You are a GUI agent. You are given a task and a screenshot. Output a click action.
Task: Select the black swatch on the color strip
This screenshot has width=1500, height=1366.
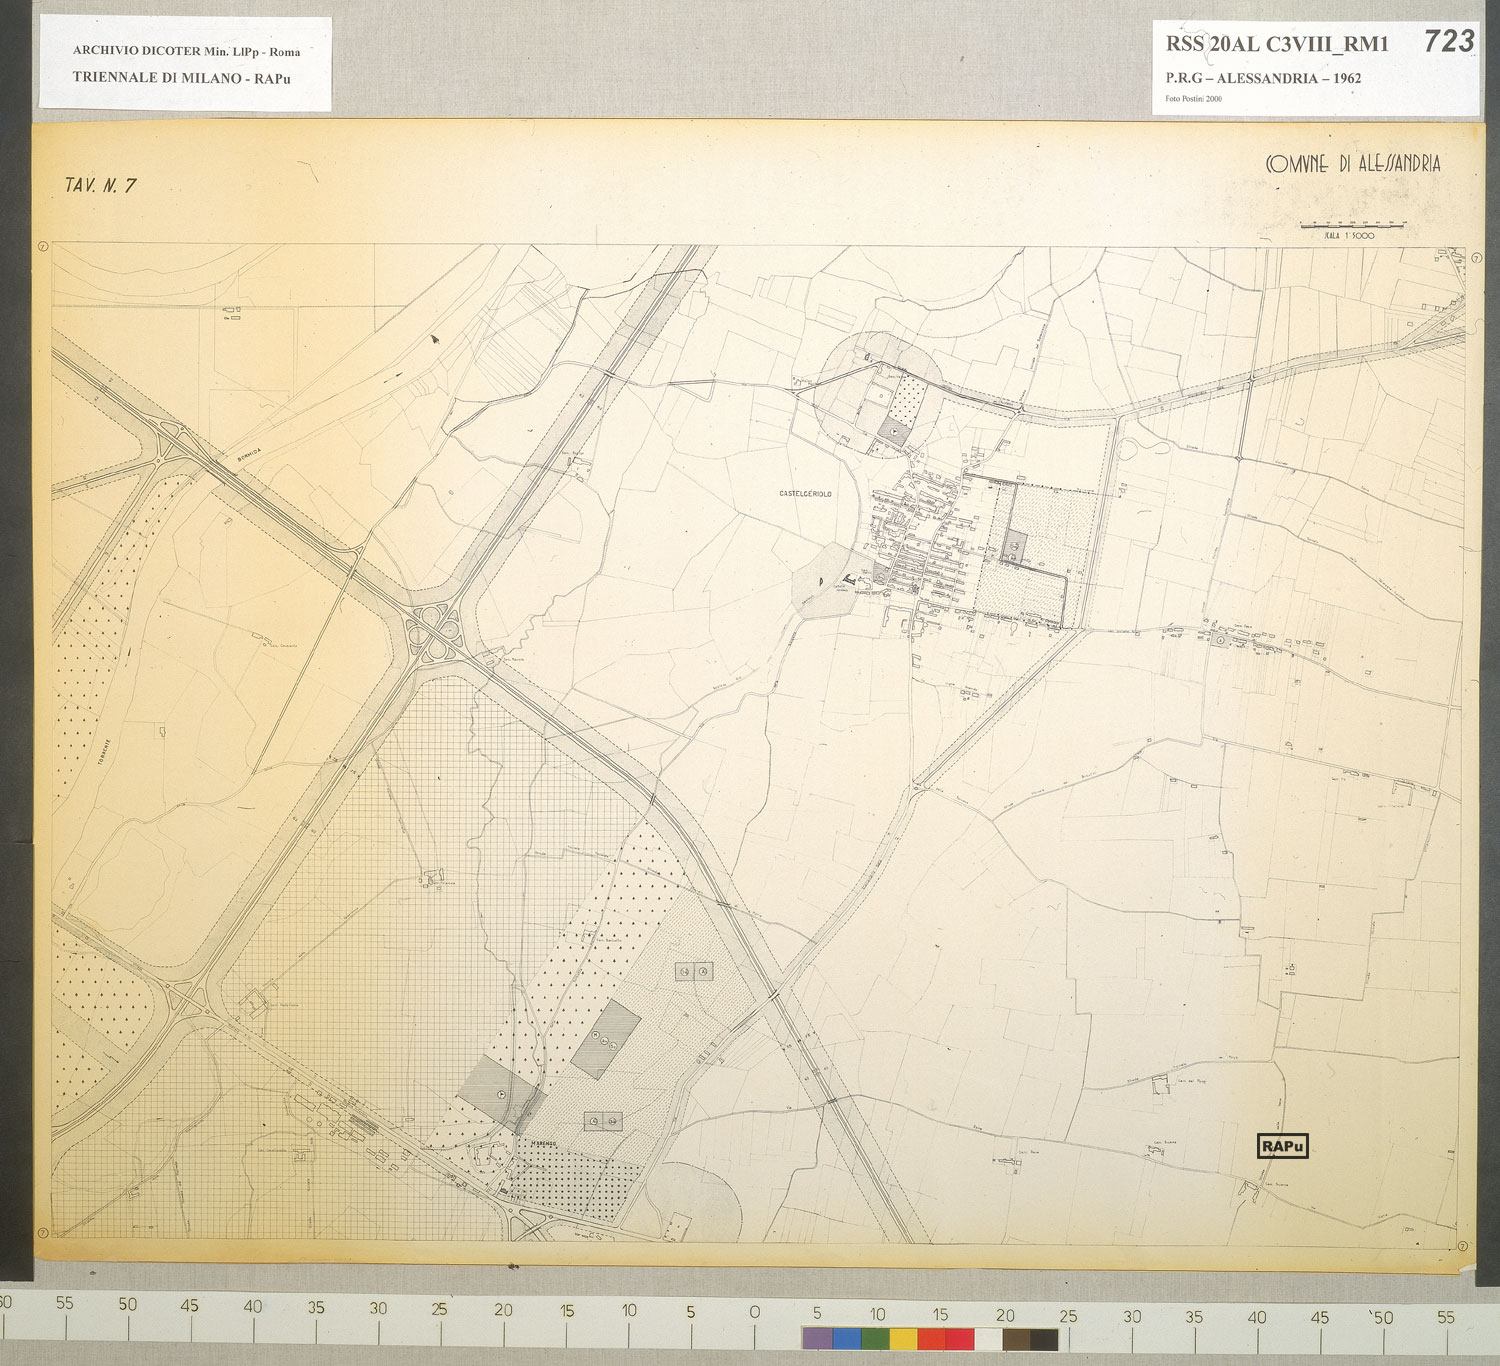click(1044, 1338)
